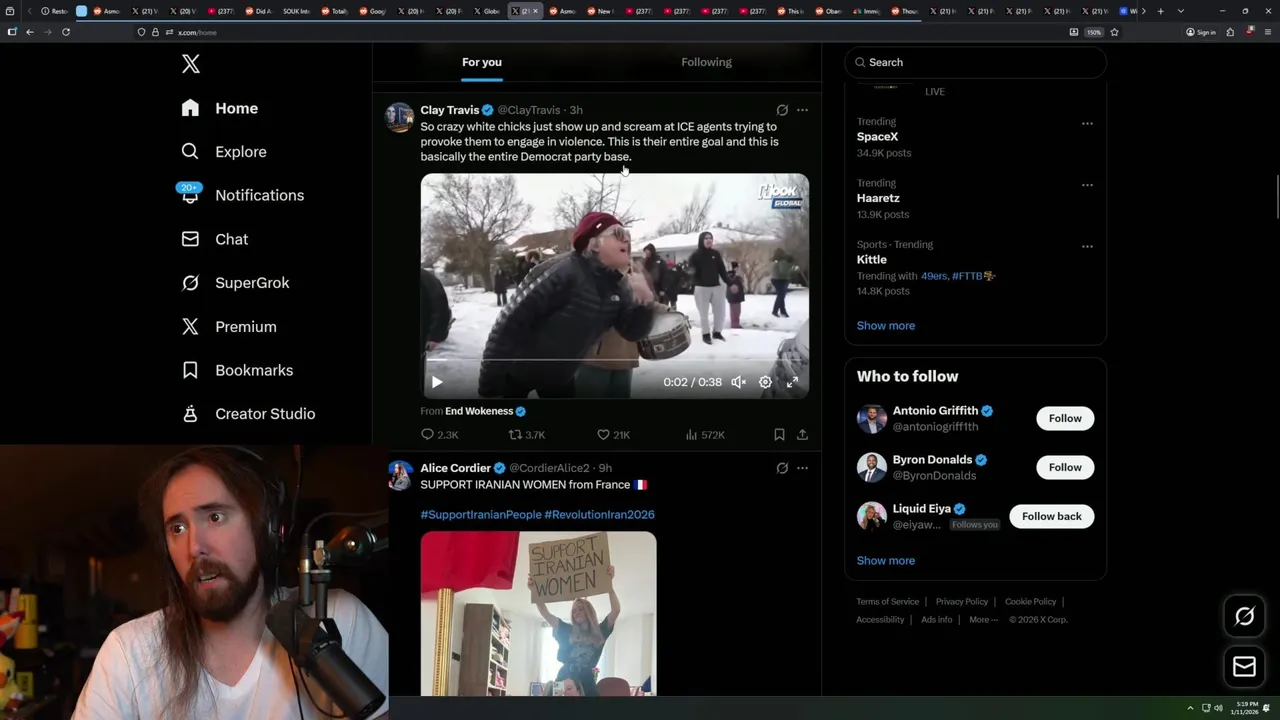The width and height of the screenshot is (1280, 720).
Task: Follow Byron Donalds
Action: click(x=1065, y=467)
